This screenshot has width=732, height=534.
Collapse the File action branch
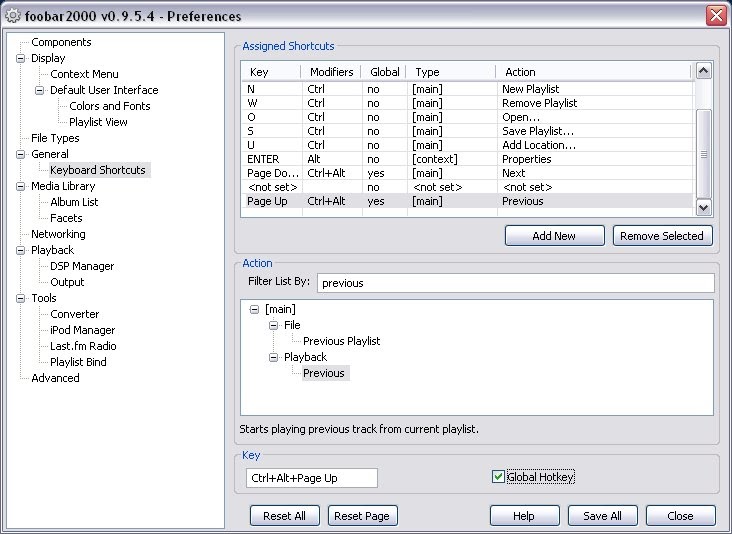pos(274,325)
